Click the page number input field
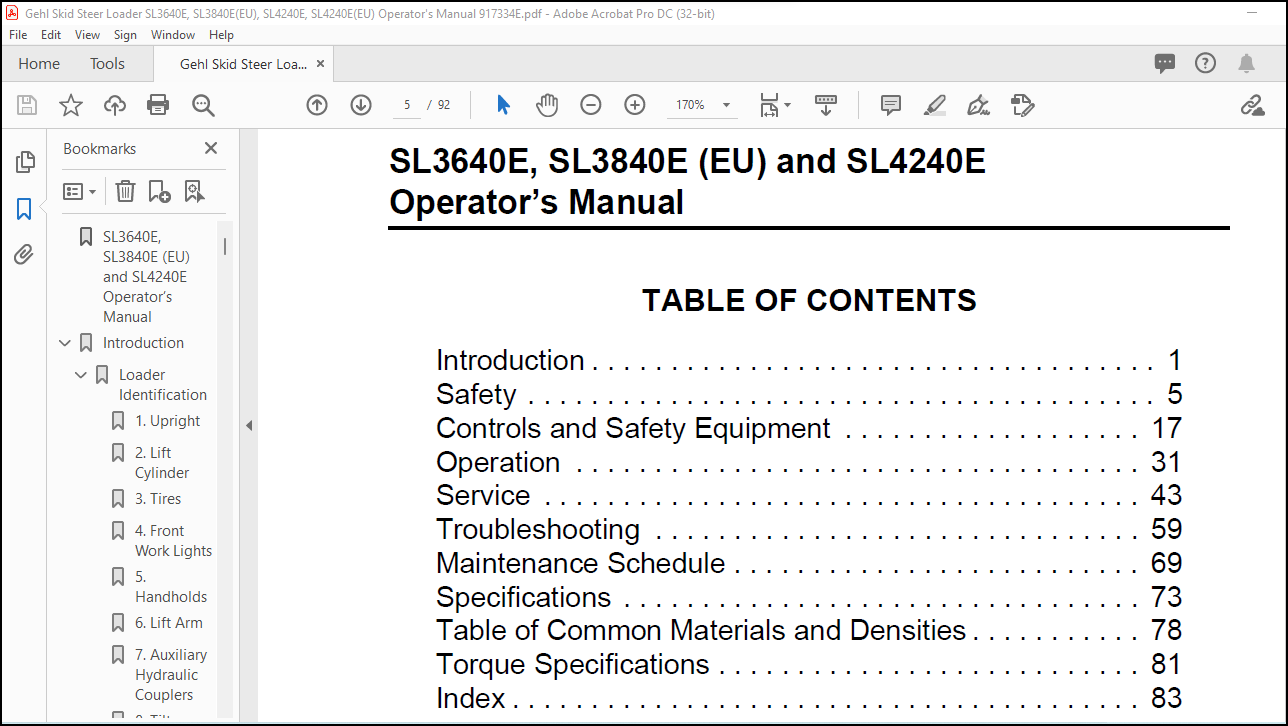This screenshot has width=1288, height=726. 407,105
